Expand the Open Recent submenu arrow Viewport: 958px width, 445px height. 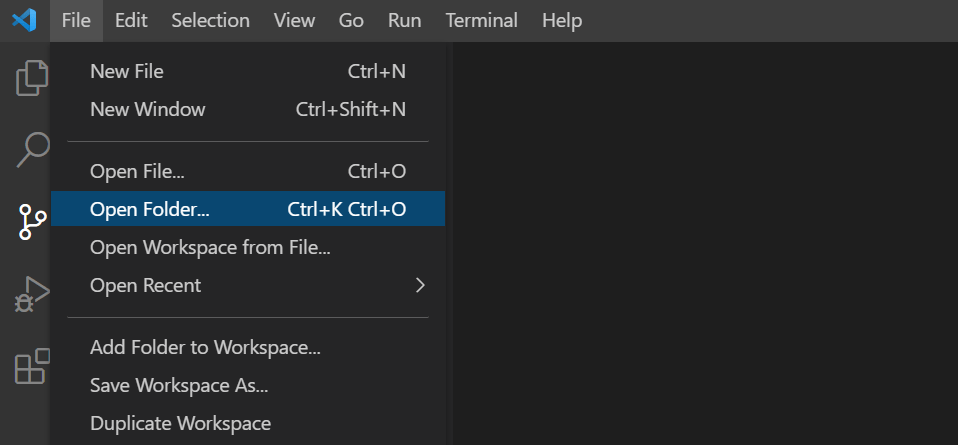(420, 285)
